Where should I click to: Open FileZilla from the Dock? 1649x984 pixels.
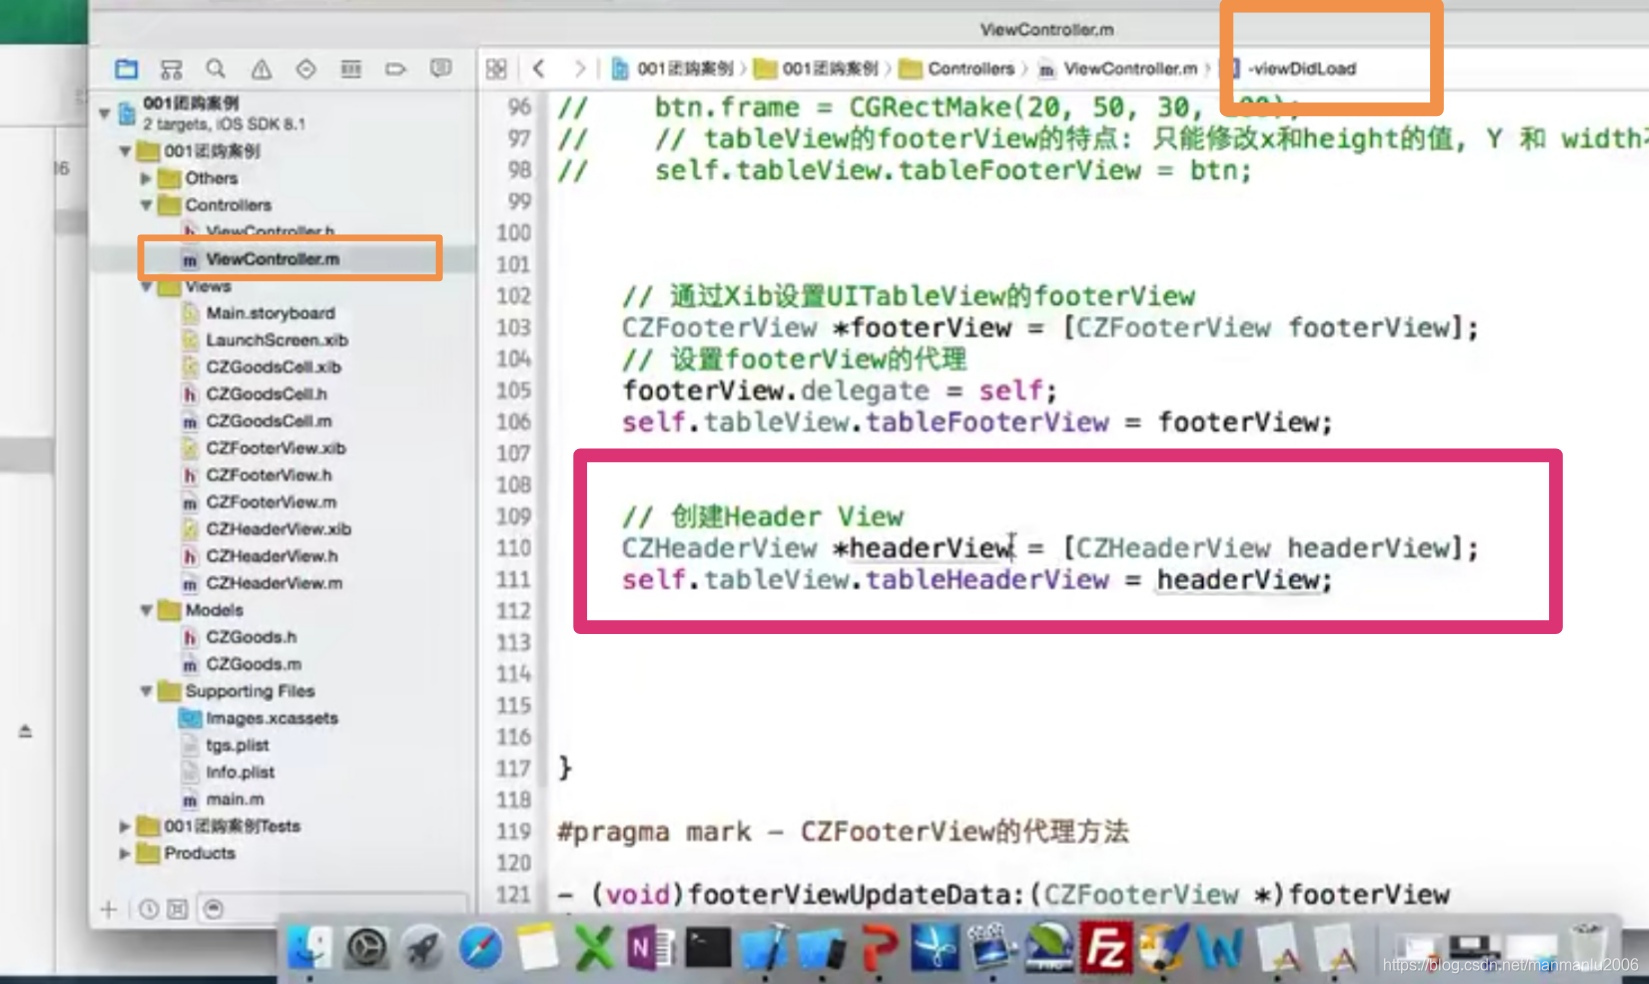pos(1105,947)
